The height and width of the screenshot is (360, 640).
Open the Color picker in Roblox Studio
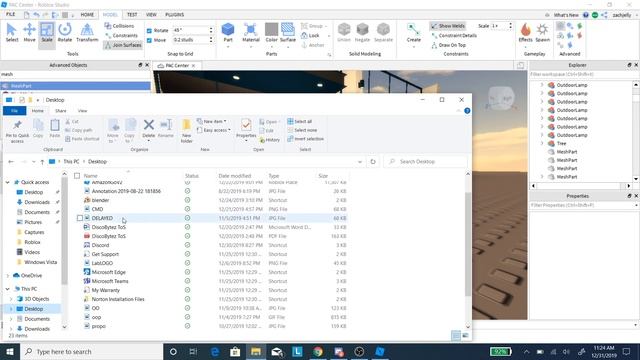pos(271,33)
